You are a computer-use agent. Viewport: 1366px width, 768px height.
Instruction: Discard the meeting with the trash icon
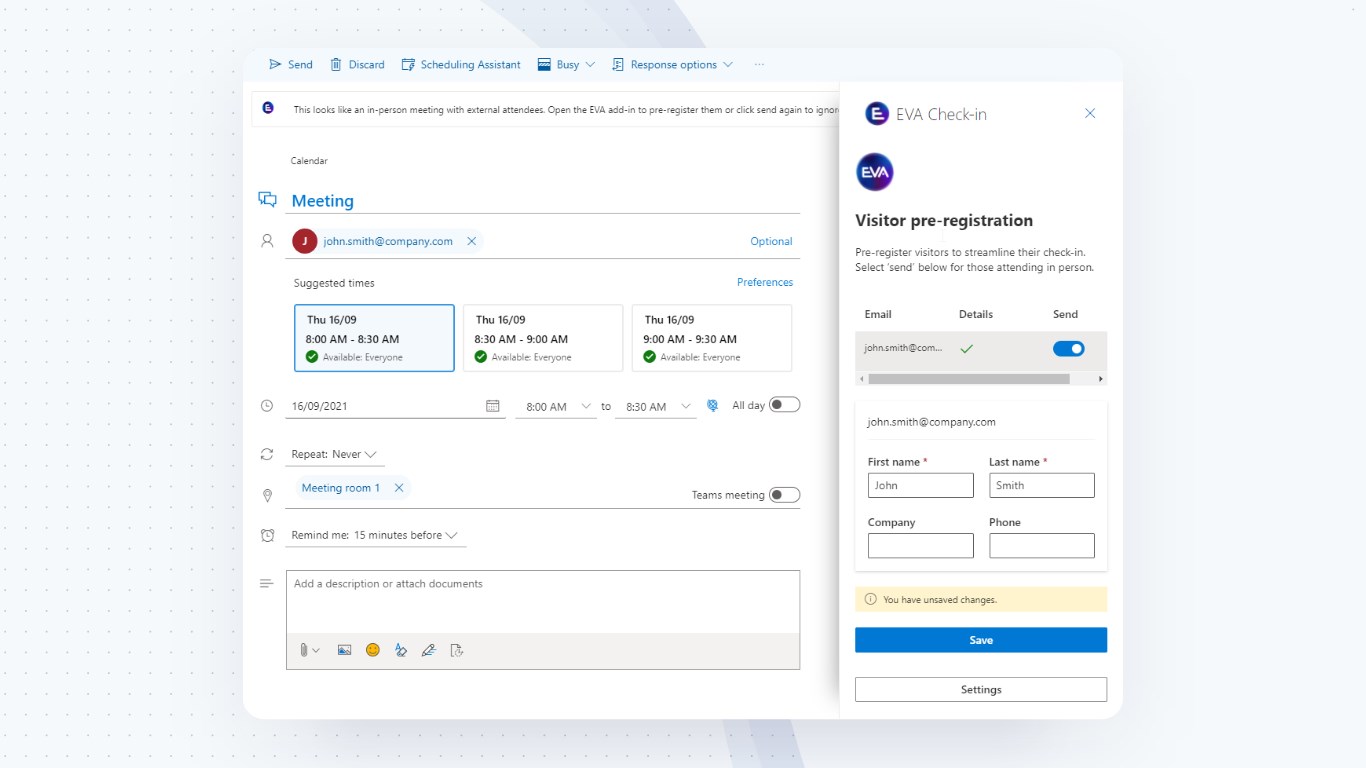336,64
